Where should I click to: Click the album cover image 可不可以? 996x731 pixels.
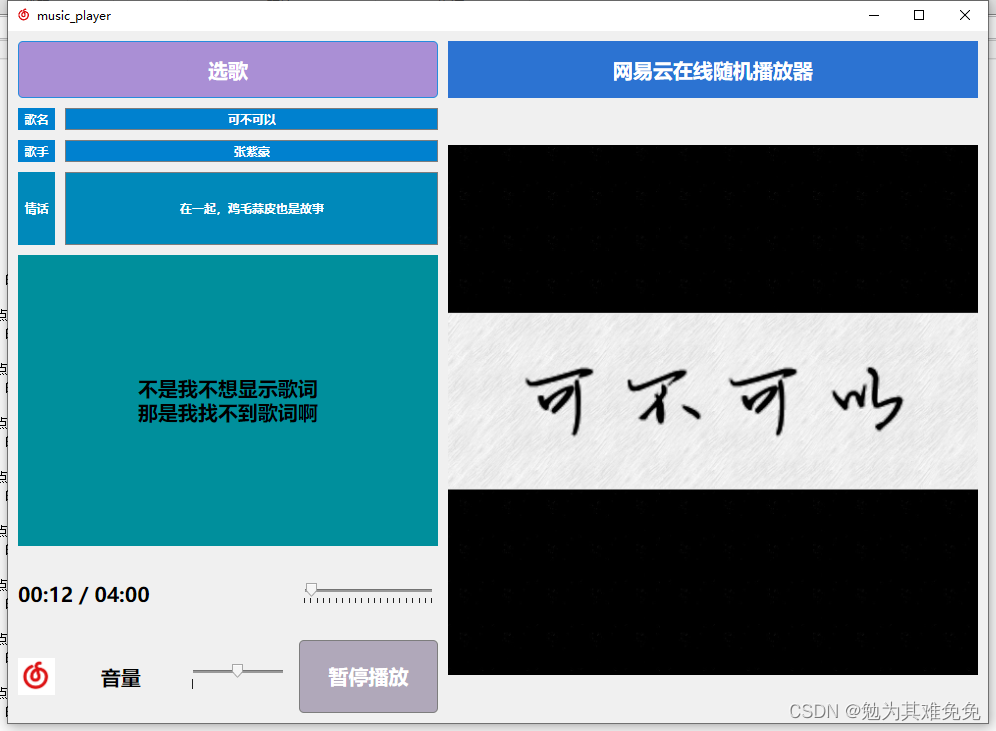pyautogui.click(x=713, y=410)
